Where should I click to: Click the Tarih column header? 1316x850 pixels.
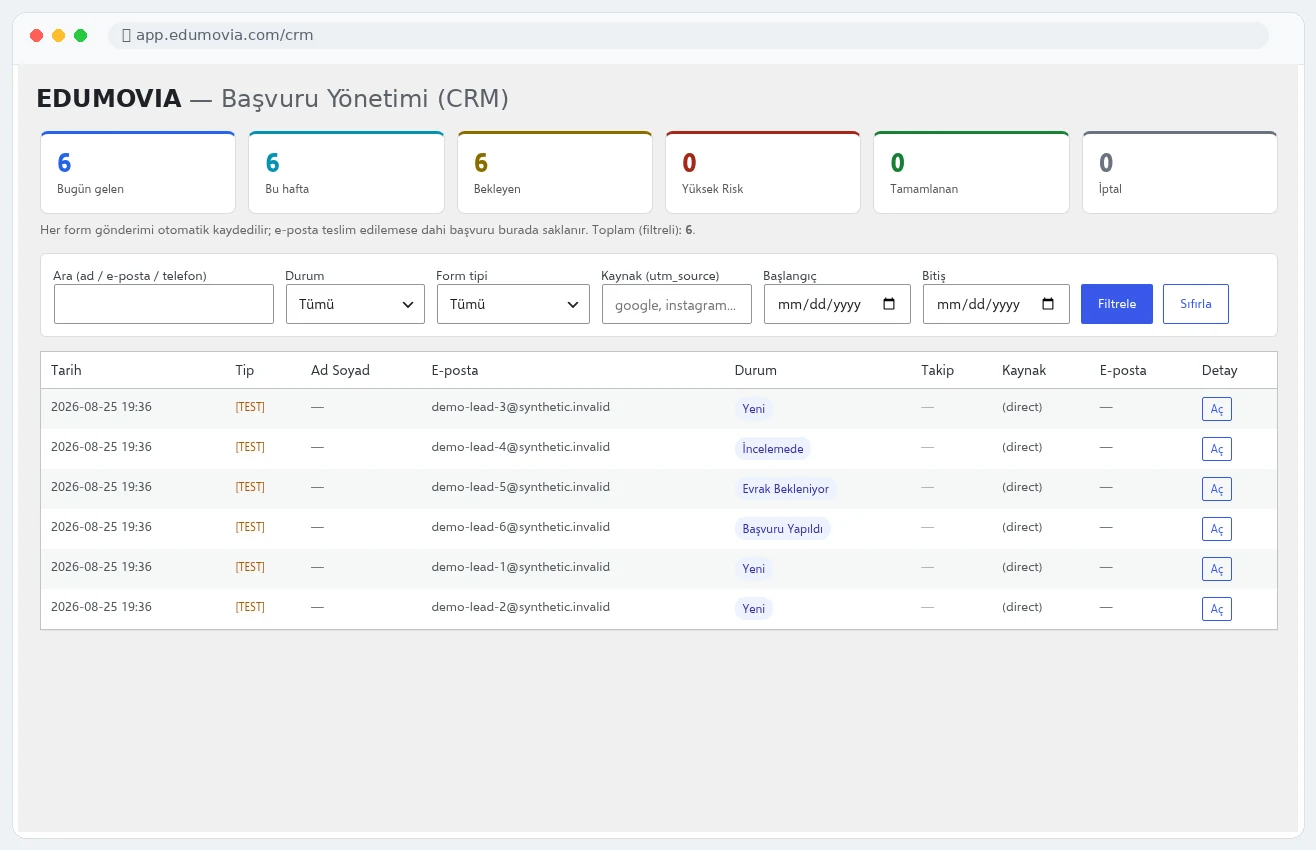(x=66, y=370)
